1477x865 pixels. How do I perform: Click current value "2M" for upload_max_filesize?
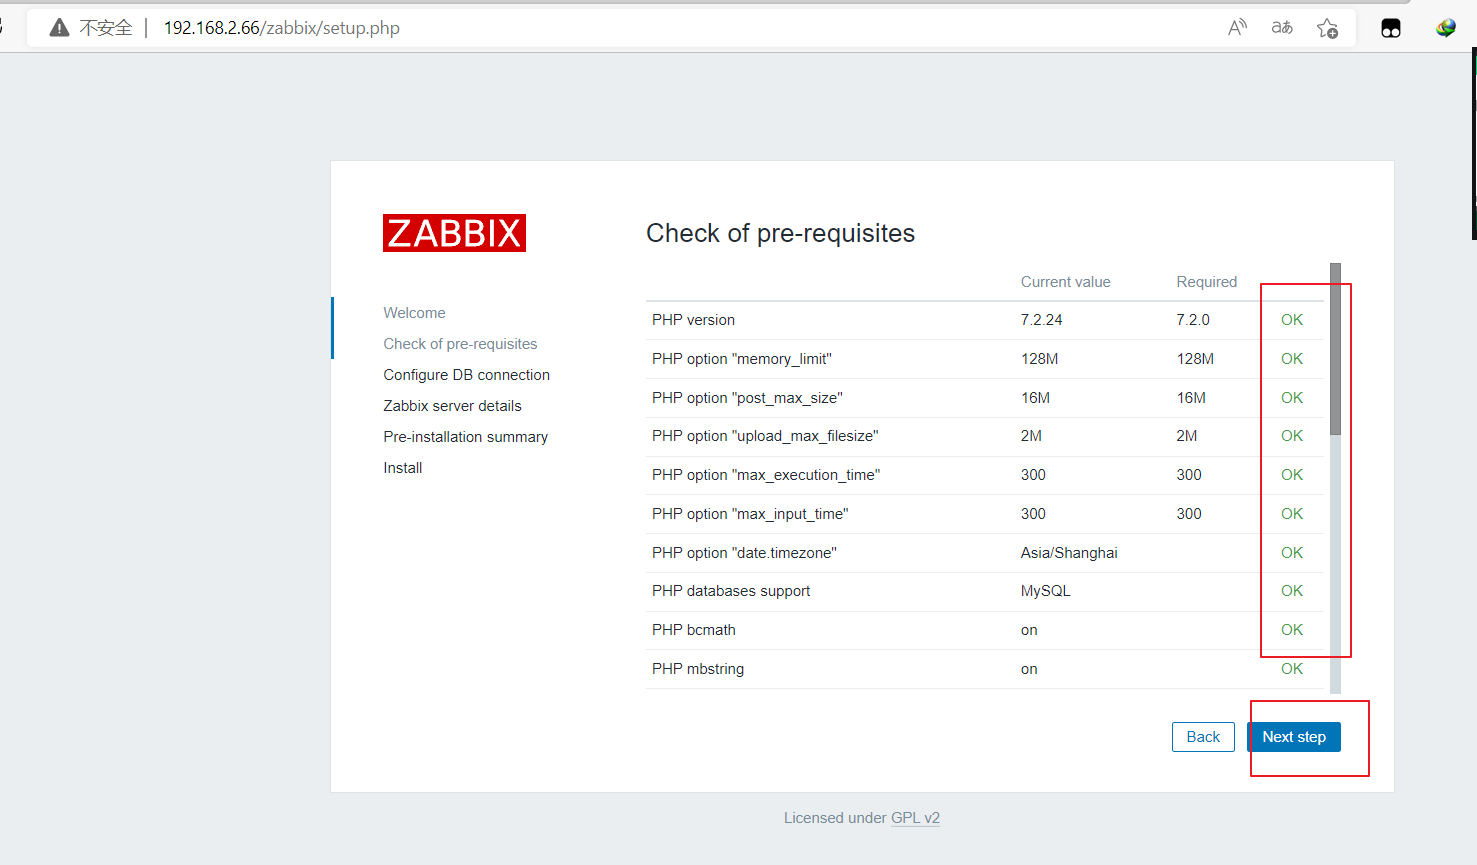pos(1031,436)
